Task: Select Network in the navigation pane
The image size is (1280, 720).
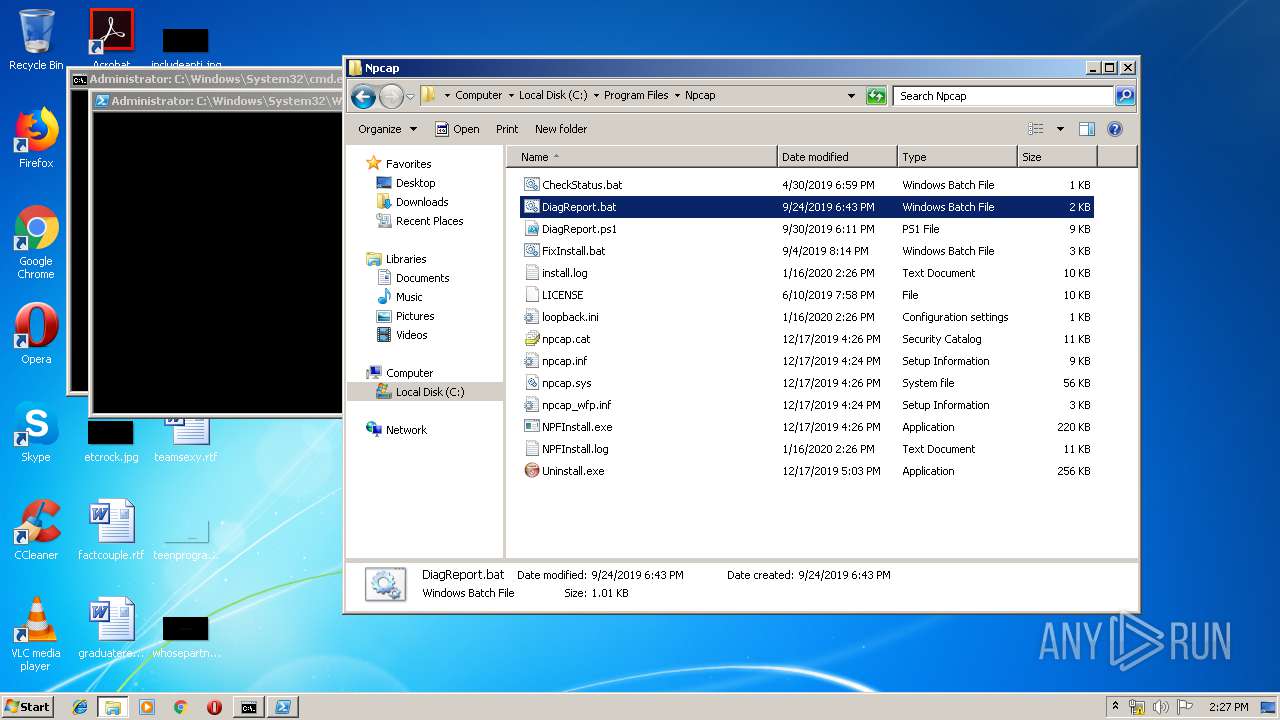Action: point(396,430)
